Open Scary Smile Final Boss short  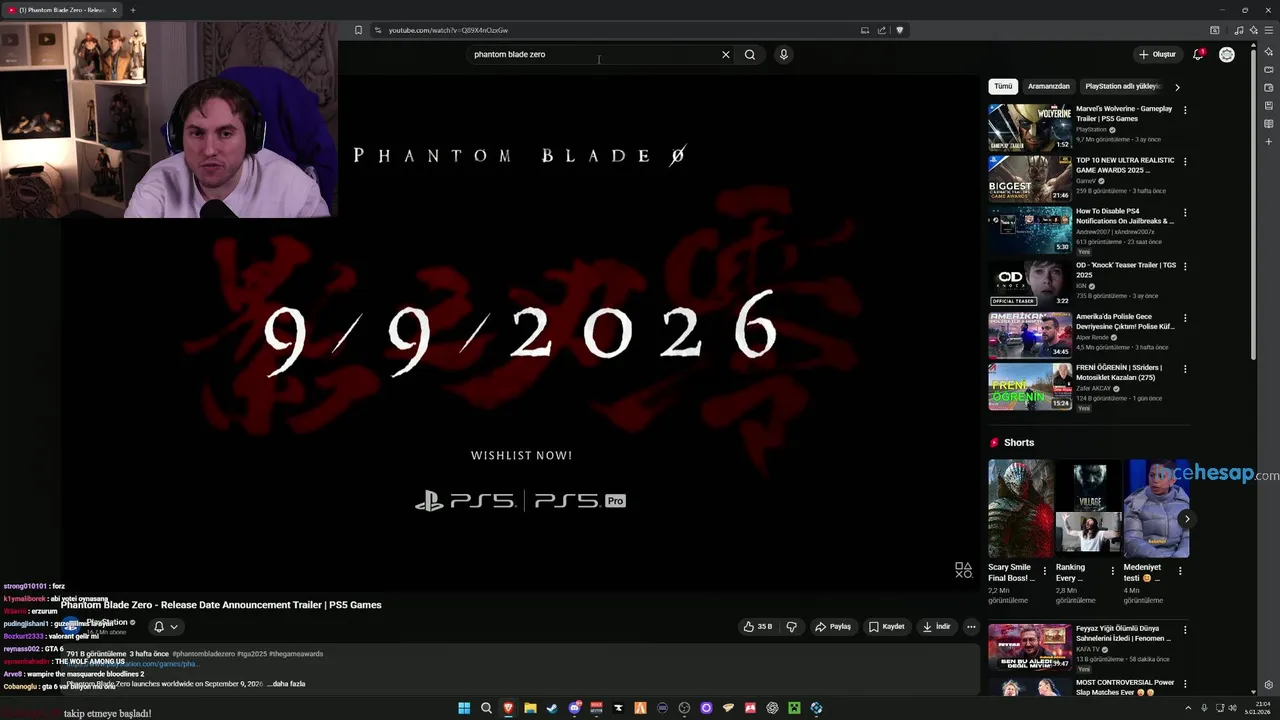[x=1021, y=508]
